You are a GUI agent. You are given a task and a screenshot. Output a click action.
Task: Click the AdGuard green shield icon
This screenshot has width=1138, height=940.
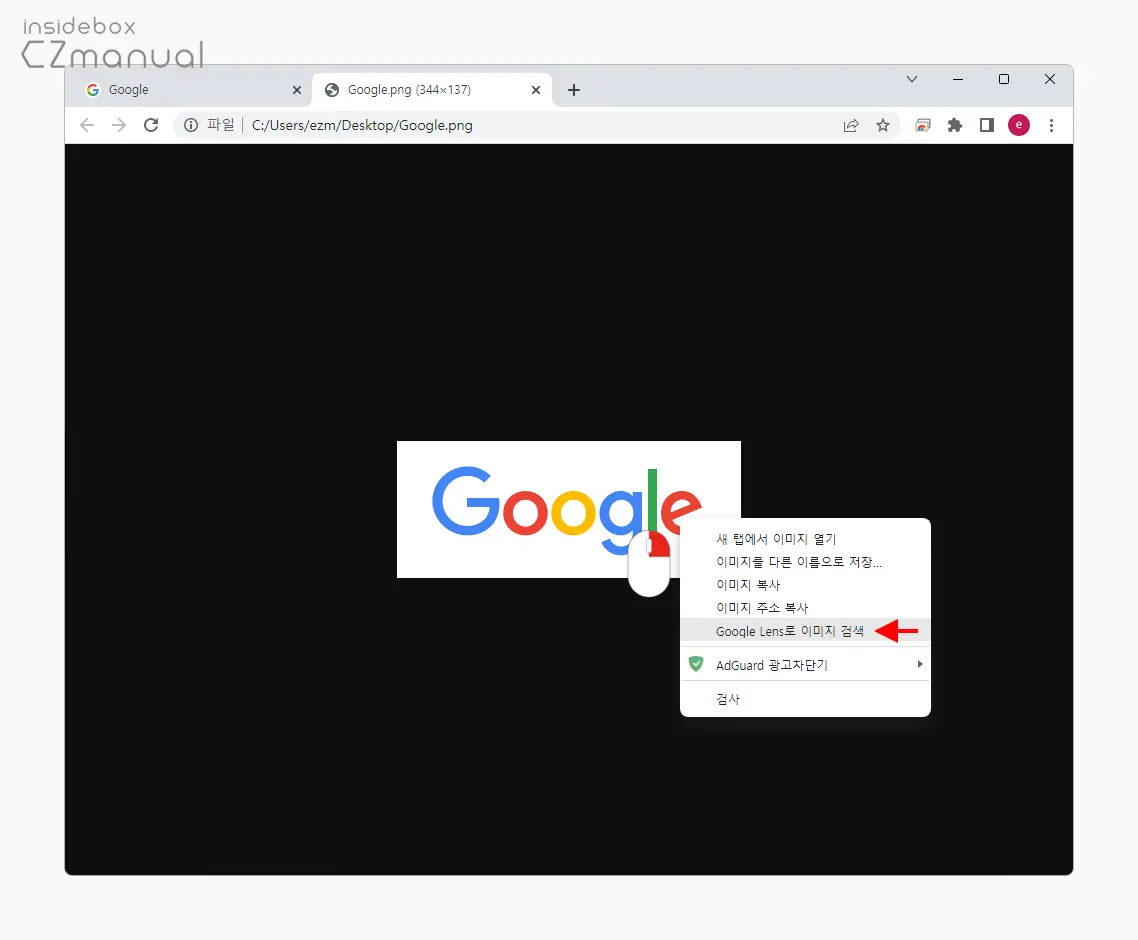coord(696,663)
